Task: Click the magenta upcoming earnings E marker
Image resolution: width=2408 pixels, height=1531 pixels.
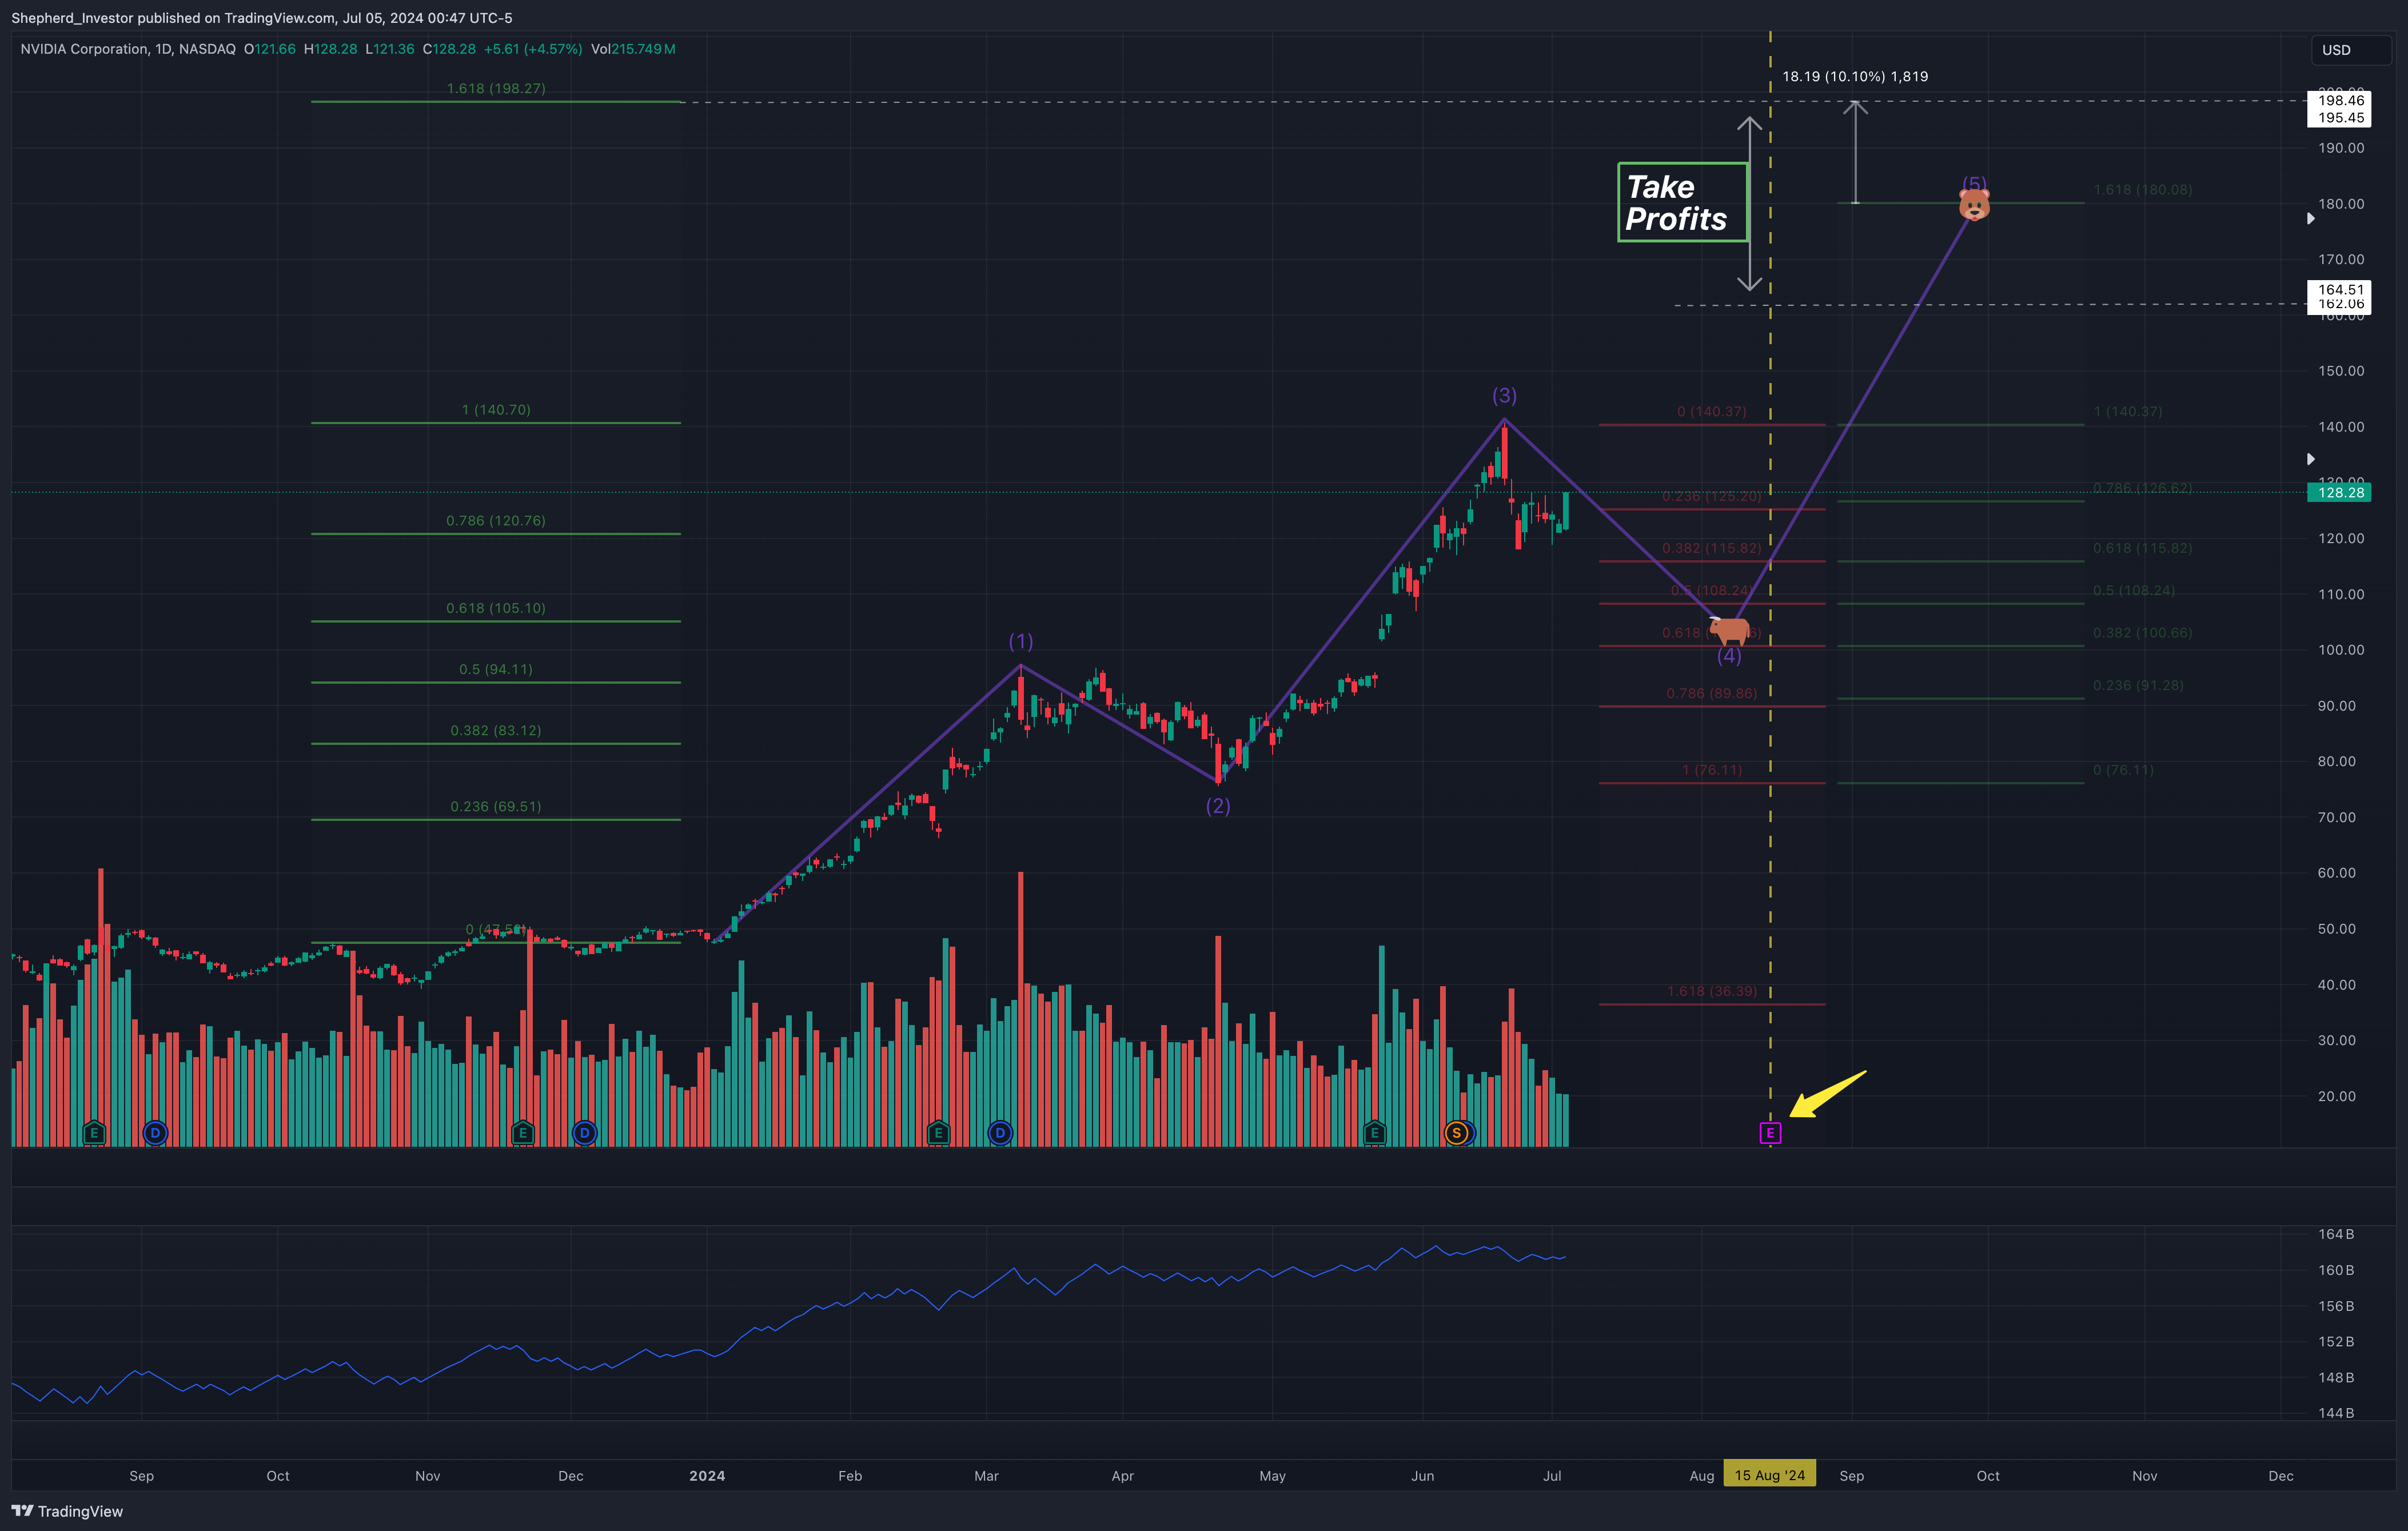Action: (x=1770, y=1133)
